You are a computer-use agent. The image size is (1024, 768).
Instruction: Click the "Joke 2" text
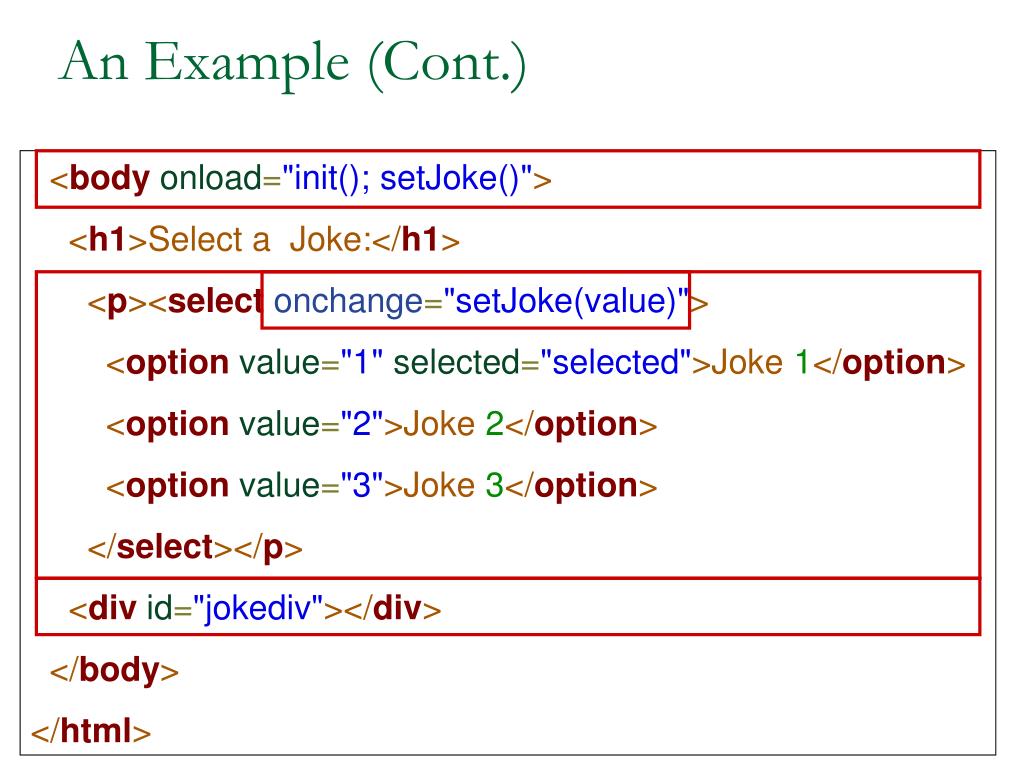(x=453, y=424)
